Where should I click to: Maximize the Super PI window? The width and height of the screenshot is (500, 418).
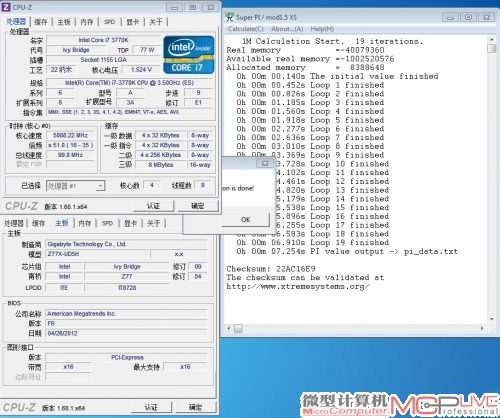click(x=468, y=17)
